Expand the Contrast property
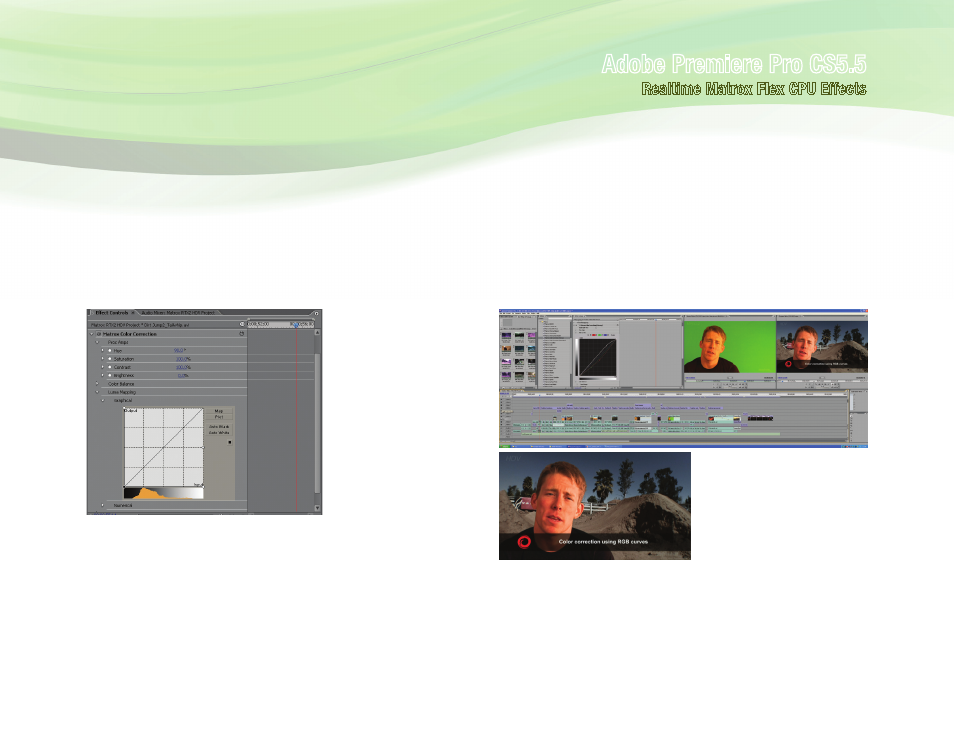This screenshot has width=954, height=737. click(x=103, y=367)
